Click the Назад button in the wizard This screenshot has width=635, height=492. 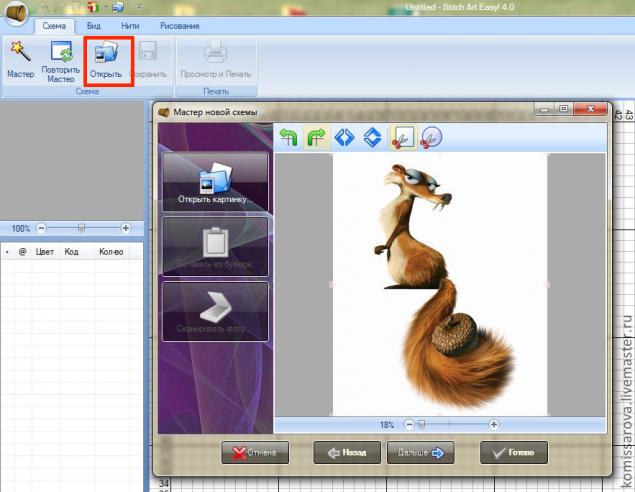click(347, 452)
